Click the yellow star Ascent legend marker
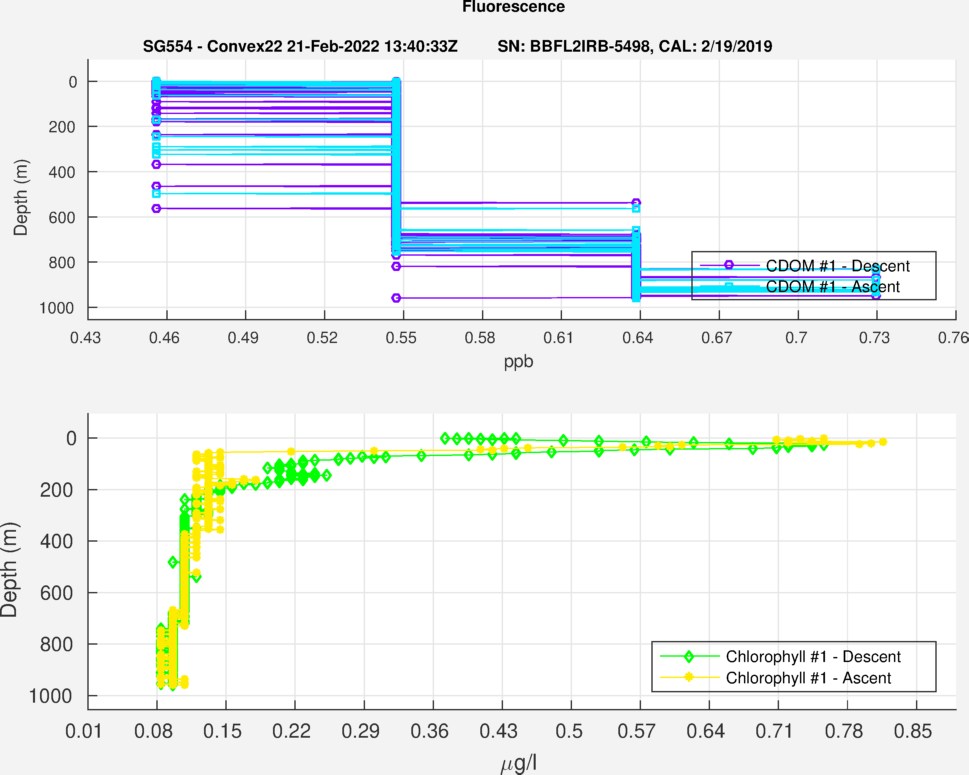 coord(689,678)
